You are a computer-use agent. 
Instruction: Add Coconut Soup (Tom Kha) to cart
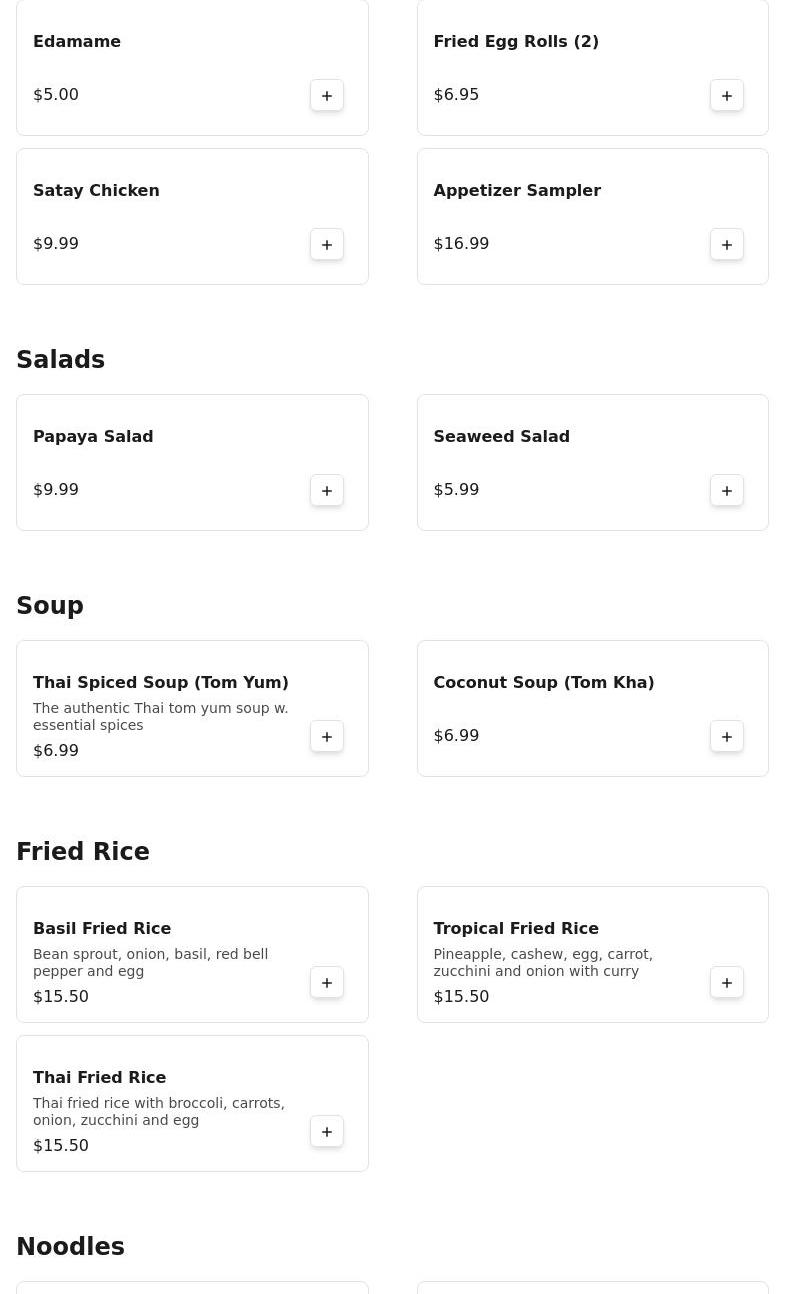(x=727, y=736)
